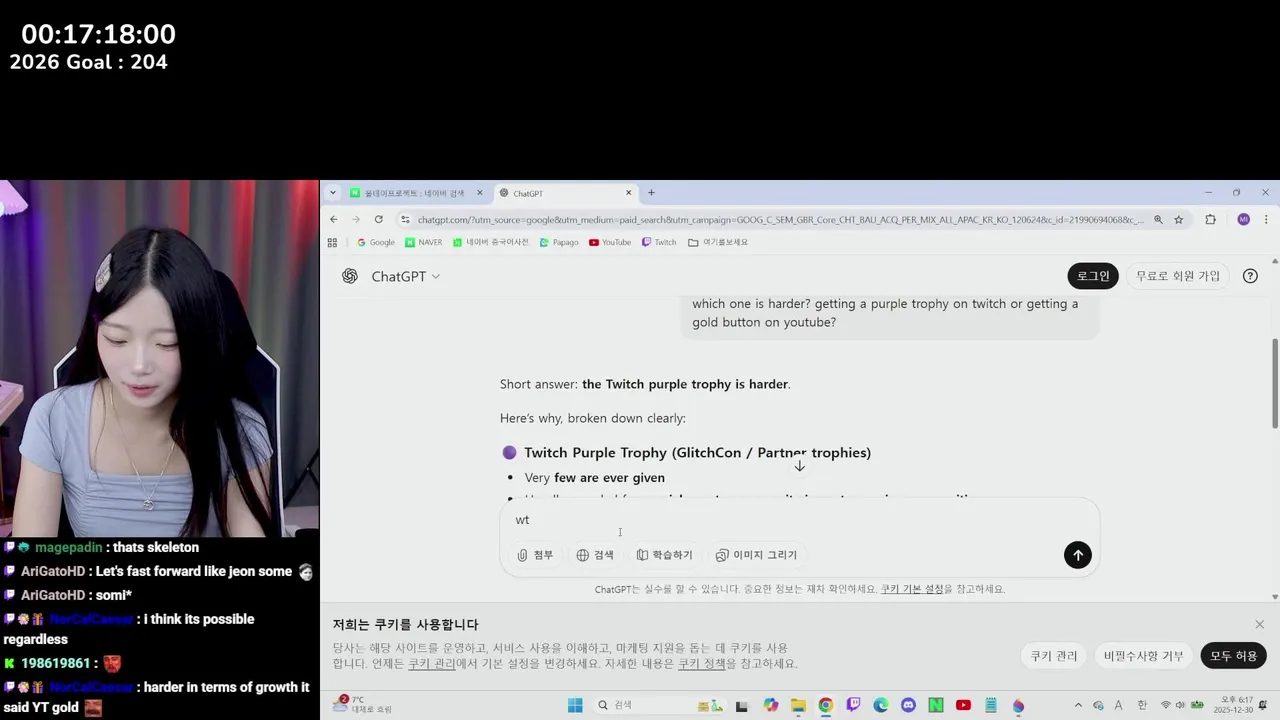Click the 'Twitch Purple Trophy' response heading

pos(697,453)
